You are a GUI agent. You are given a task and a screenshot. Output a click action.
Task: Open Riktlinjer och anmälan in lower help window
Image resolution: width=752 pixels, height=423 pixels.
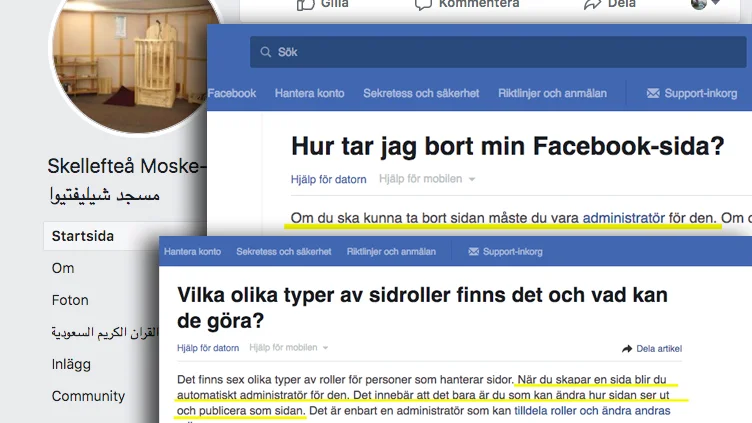pyautogui.click(x=391, y=251)
